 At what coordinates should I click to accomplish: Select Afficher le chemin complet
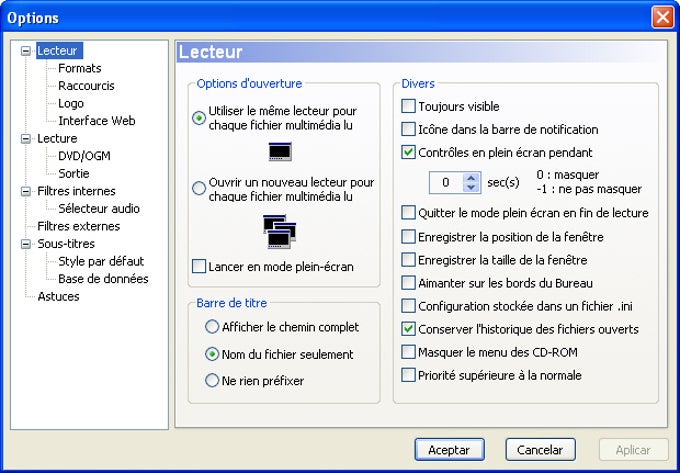(x=212, y=327)
